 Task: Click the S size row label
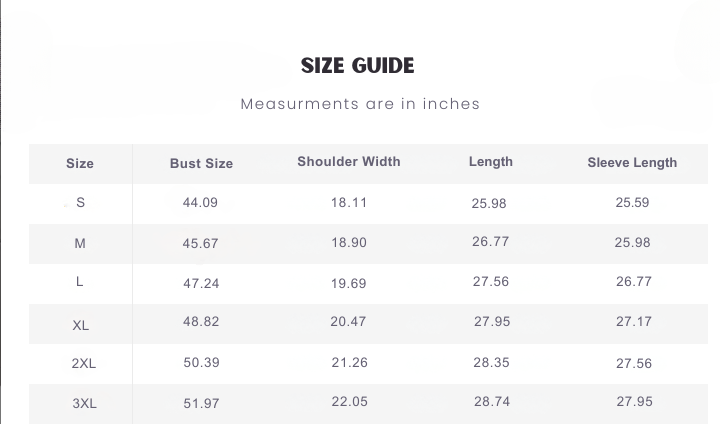81,203
